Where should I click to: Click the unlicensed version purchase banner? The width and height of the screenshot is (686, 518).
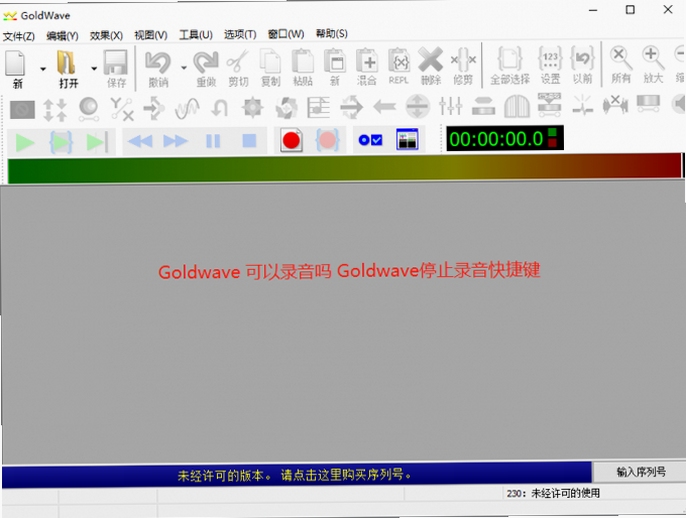click(x=297, y=475)
